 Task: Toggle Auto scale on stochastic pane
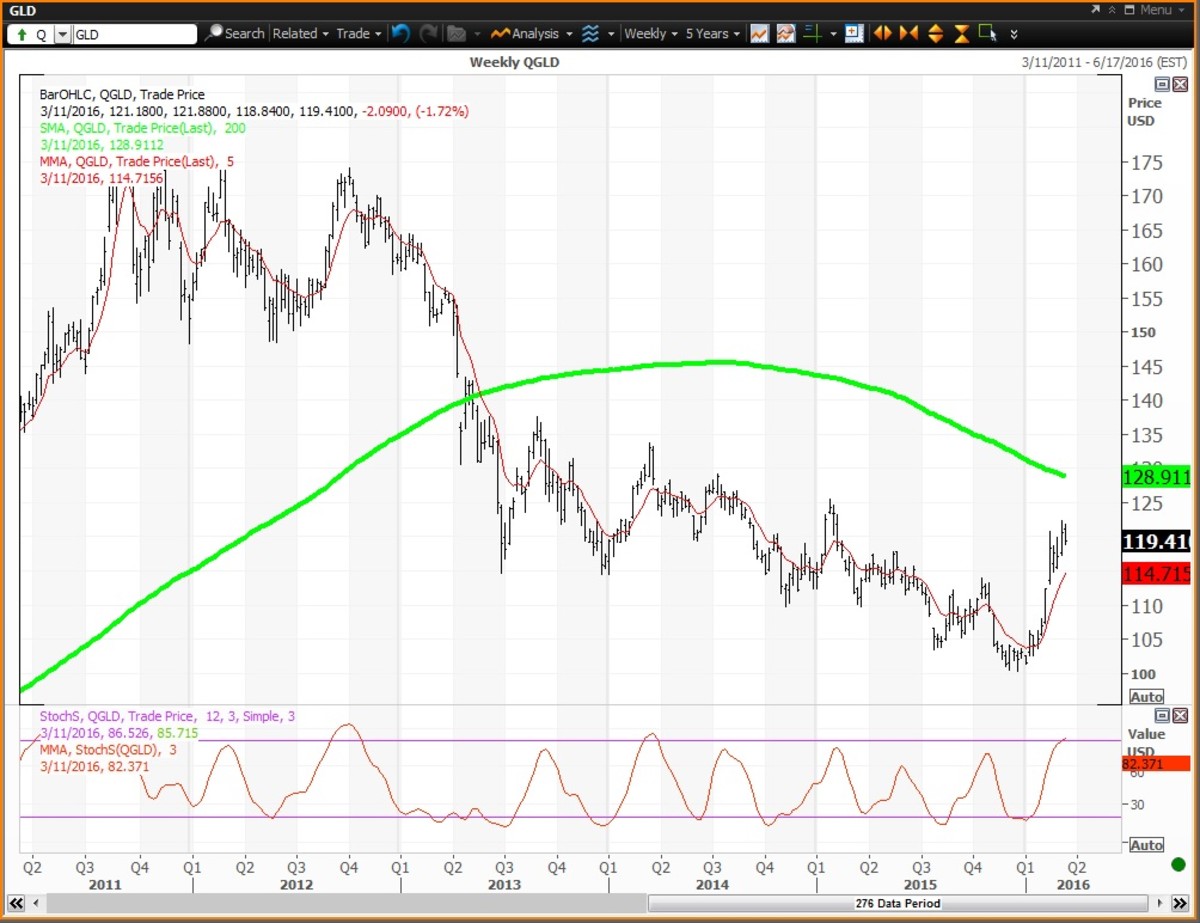pos(1146,845)
